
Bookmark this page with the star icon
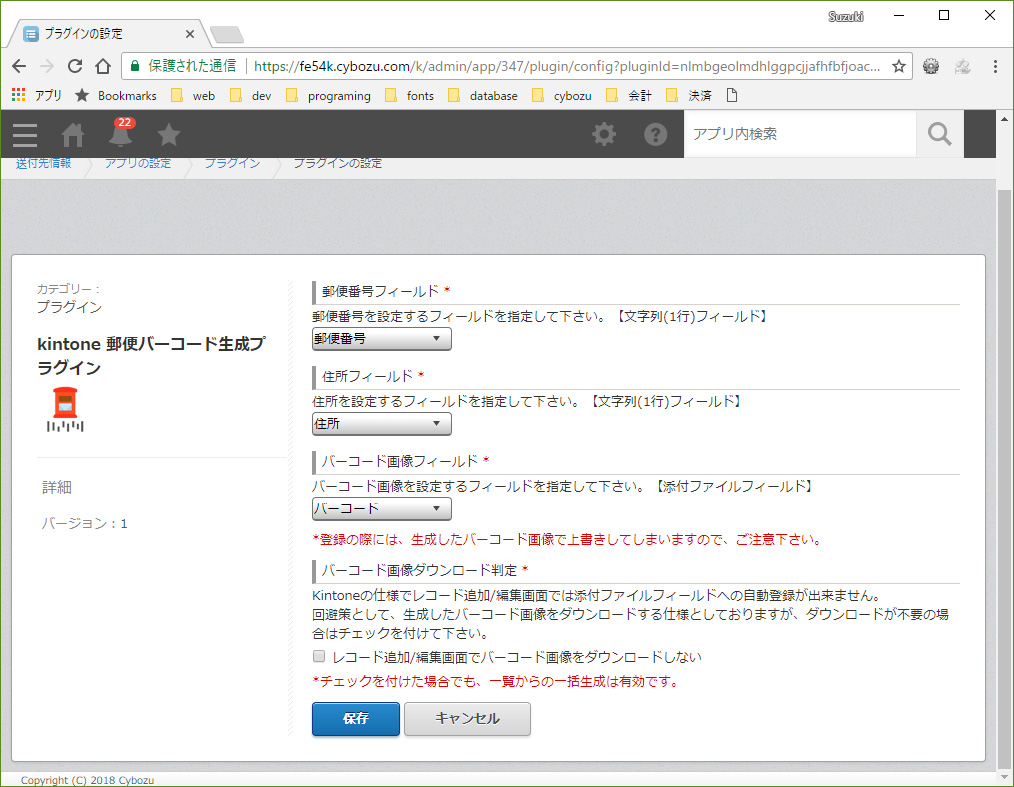point(899,66)
